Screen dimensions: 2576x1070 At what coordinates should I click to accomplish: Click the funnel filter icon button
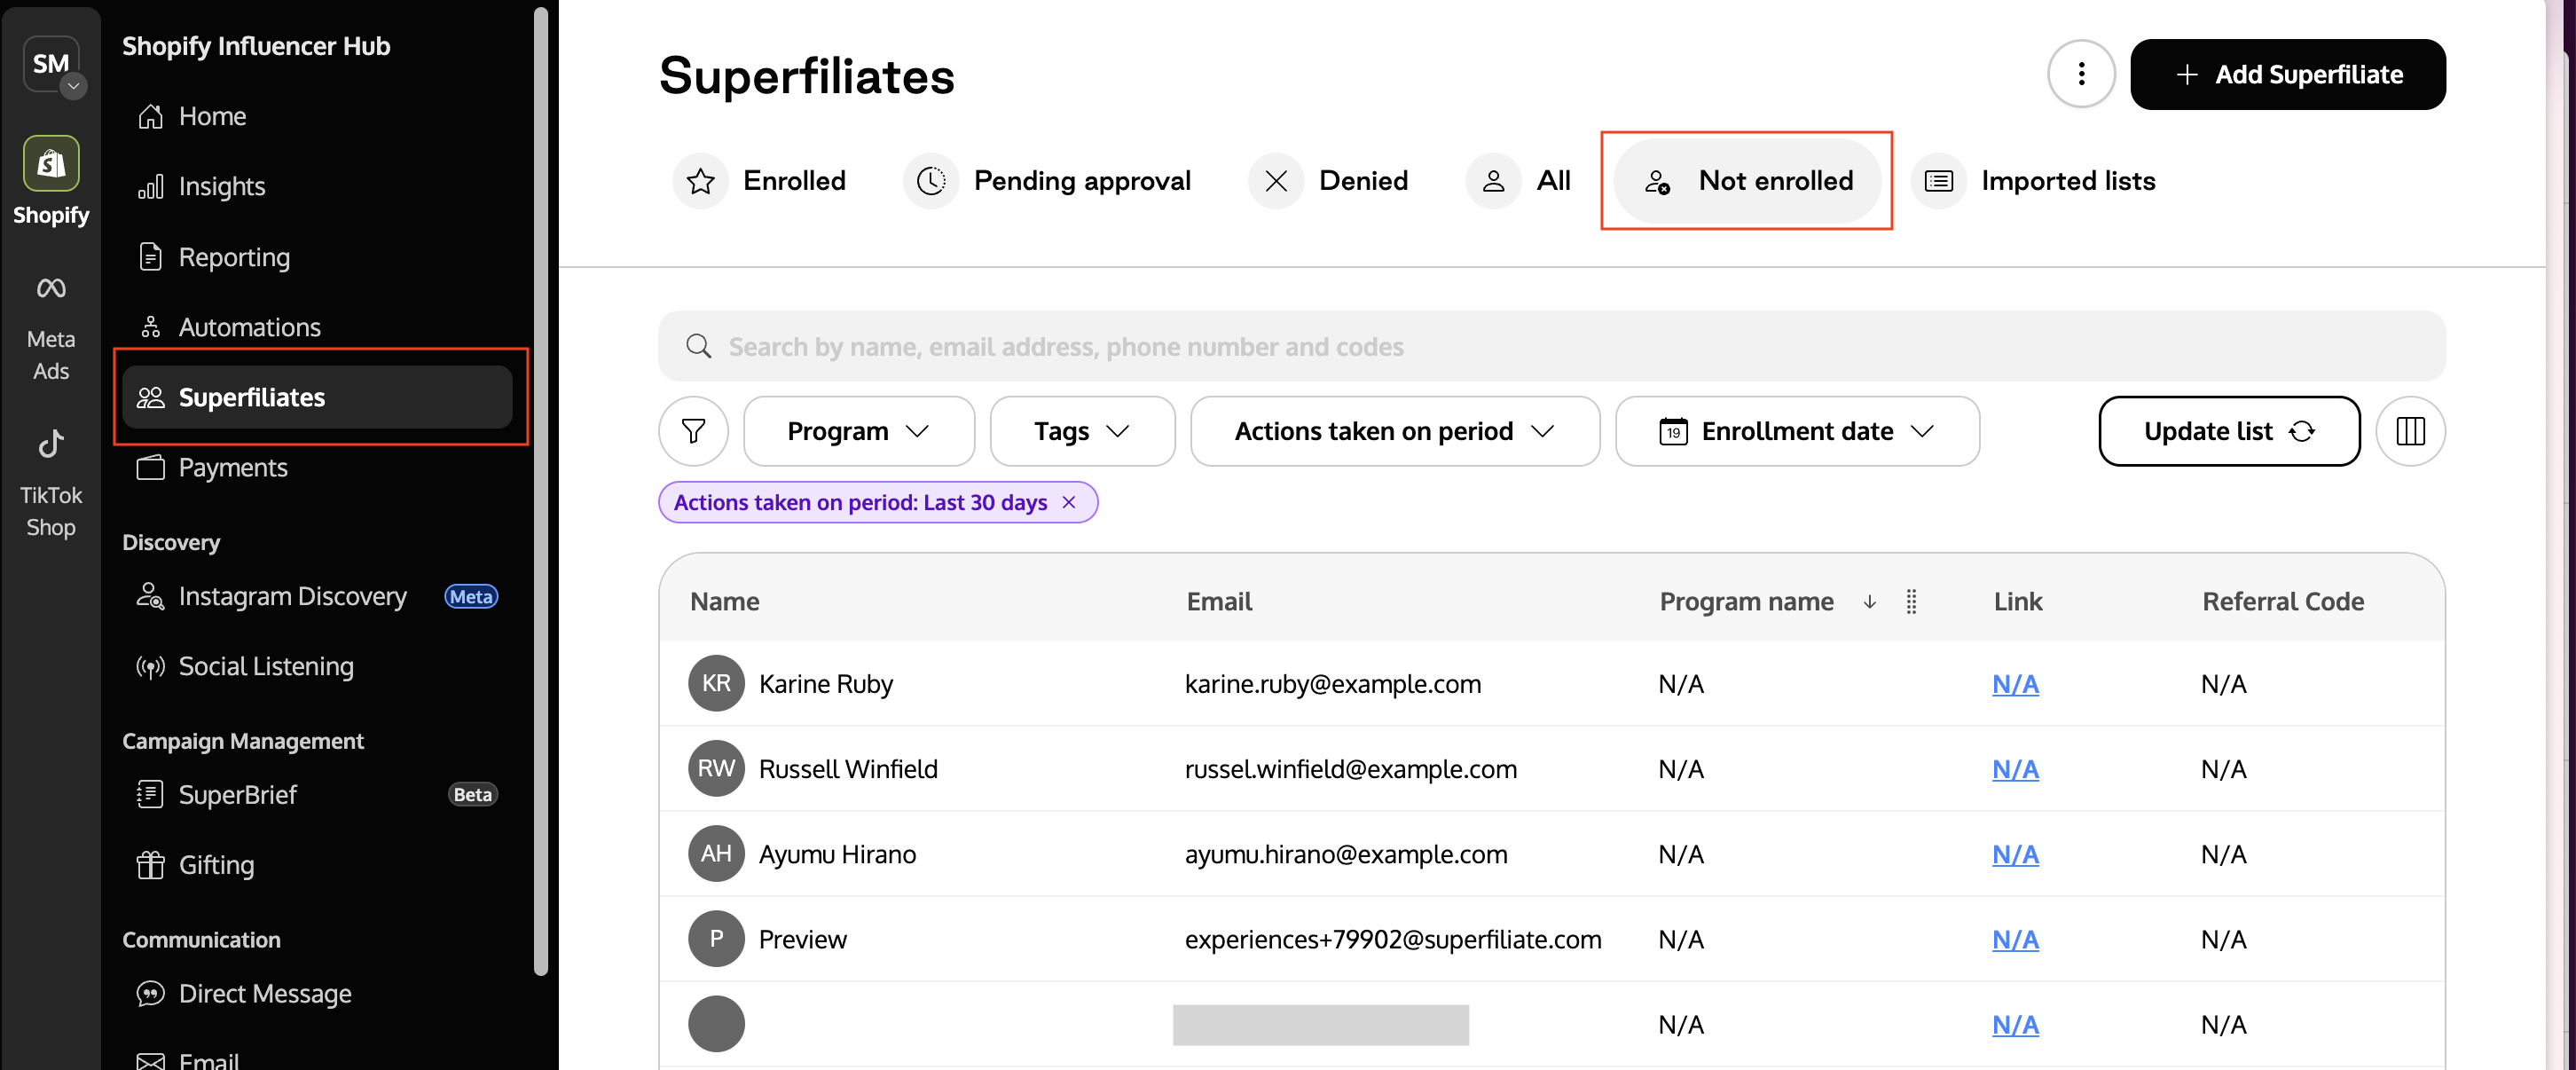[693, 431]
